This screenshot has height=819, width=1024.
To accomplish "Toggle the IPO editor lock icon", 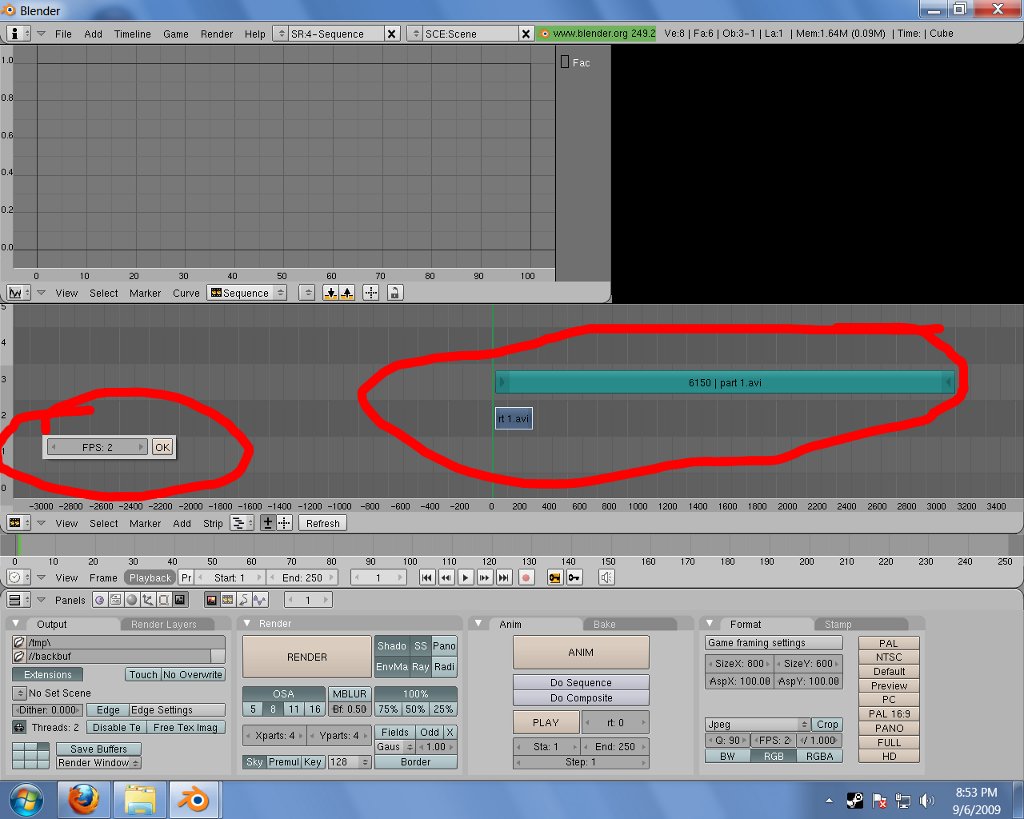I will 394,293.
